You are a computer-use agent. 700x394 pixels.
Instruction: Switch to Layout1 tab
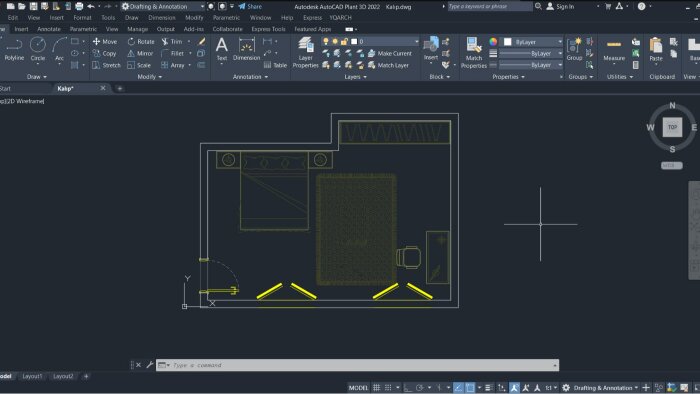[x=32, y=376]
